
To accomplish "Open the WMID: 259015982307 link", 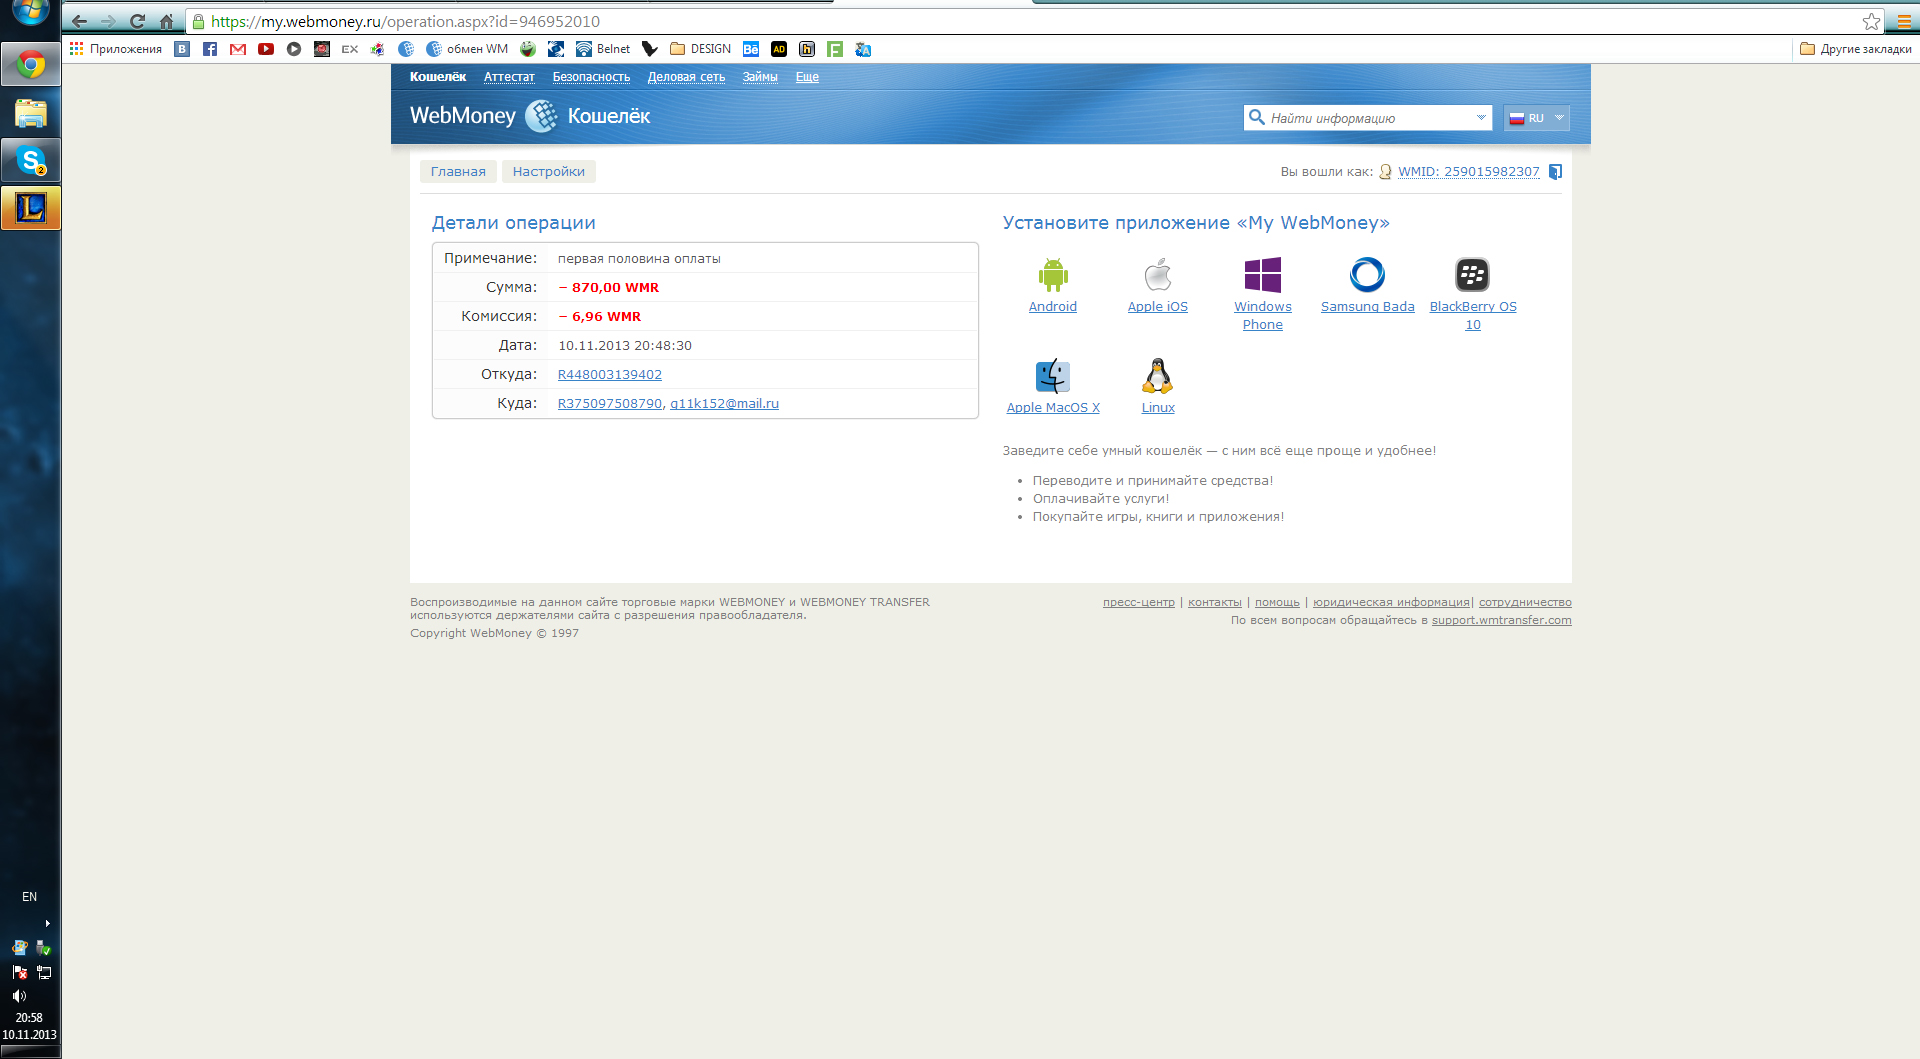I will (1468, 172).
